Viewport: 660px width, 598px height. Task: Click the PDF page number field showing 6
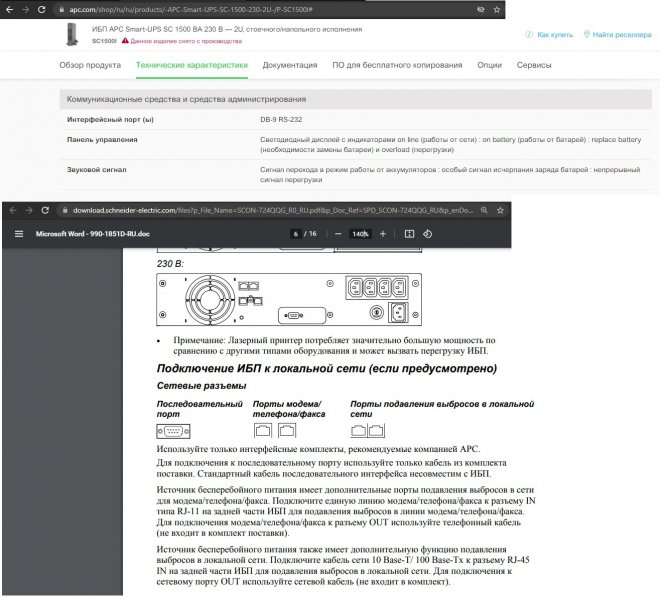tap(295, 234)
